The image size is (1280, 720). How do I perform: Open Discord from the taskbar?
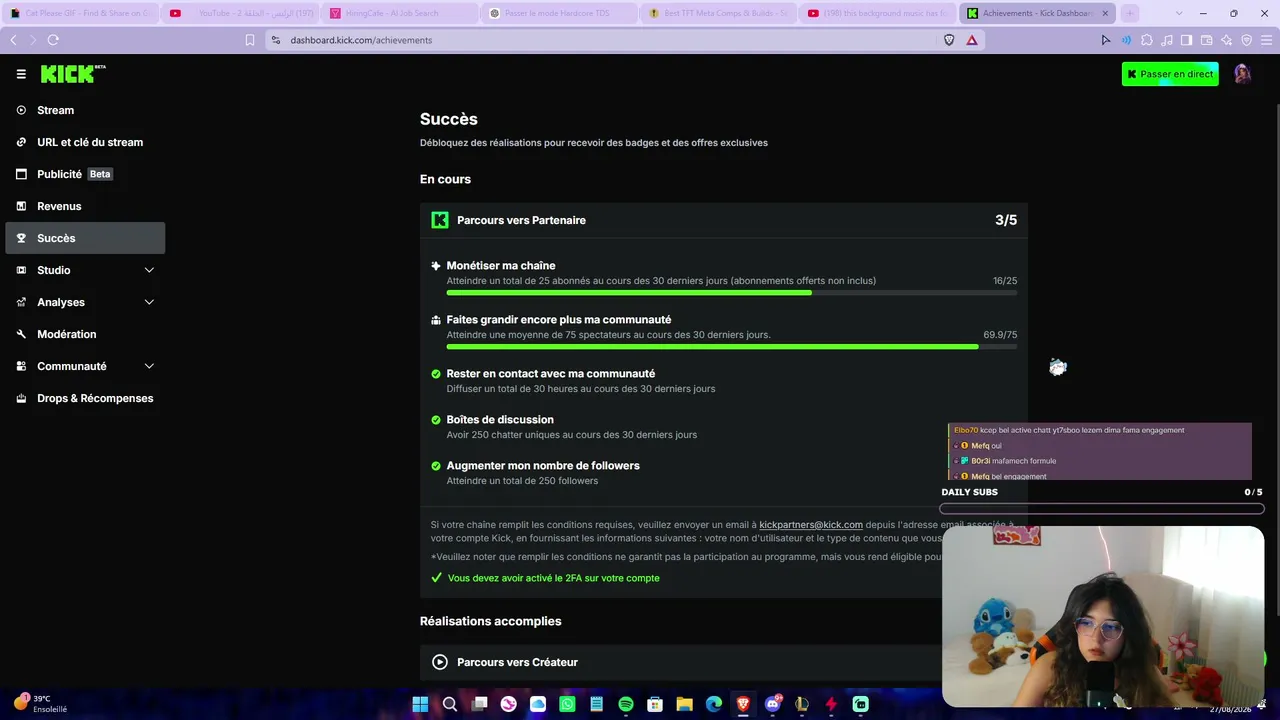pos(772,704)
